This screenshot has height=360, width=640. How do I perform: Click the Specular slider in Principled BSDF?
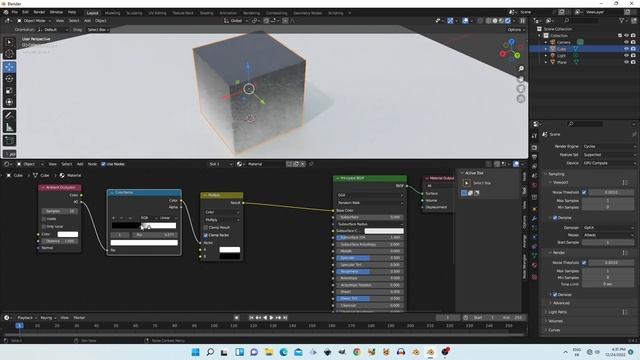(x=370, y=258)
